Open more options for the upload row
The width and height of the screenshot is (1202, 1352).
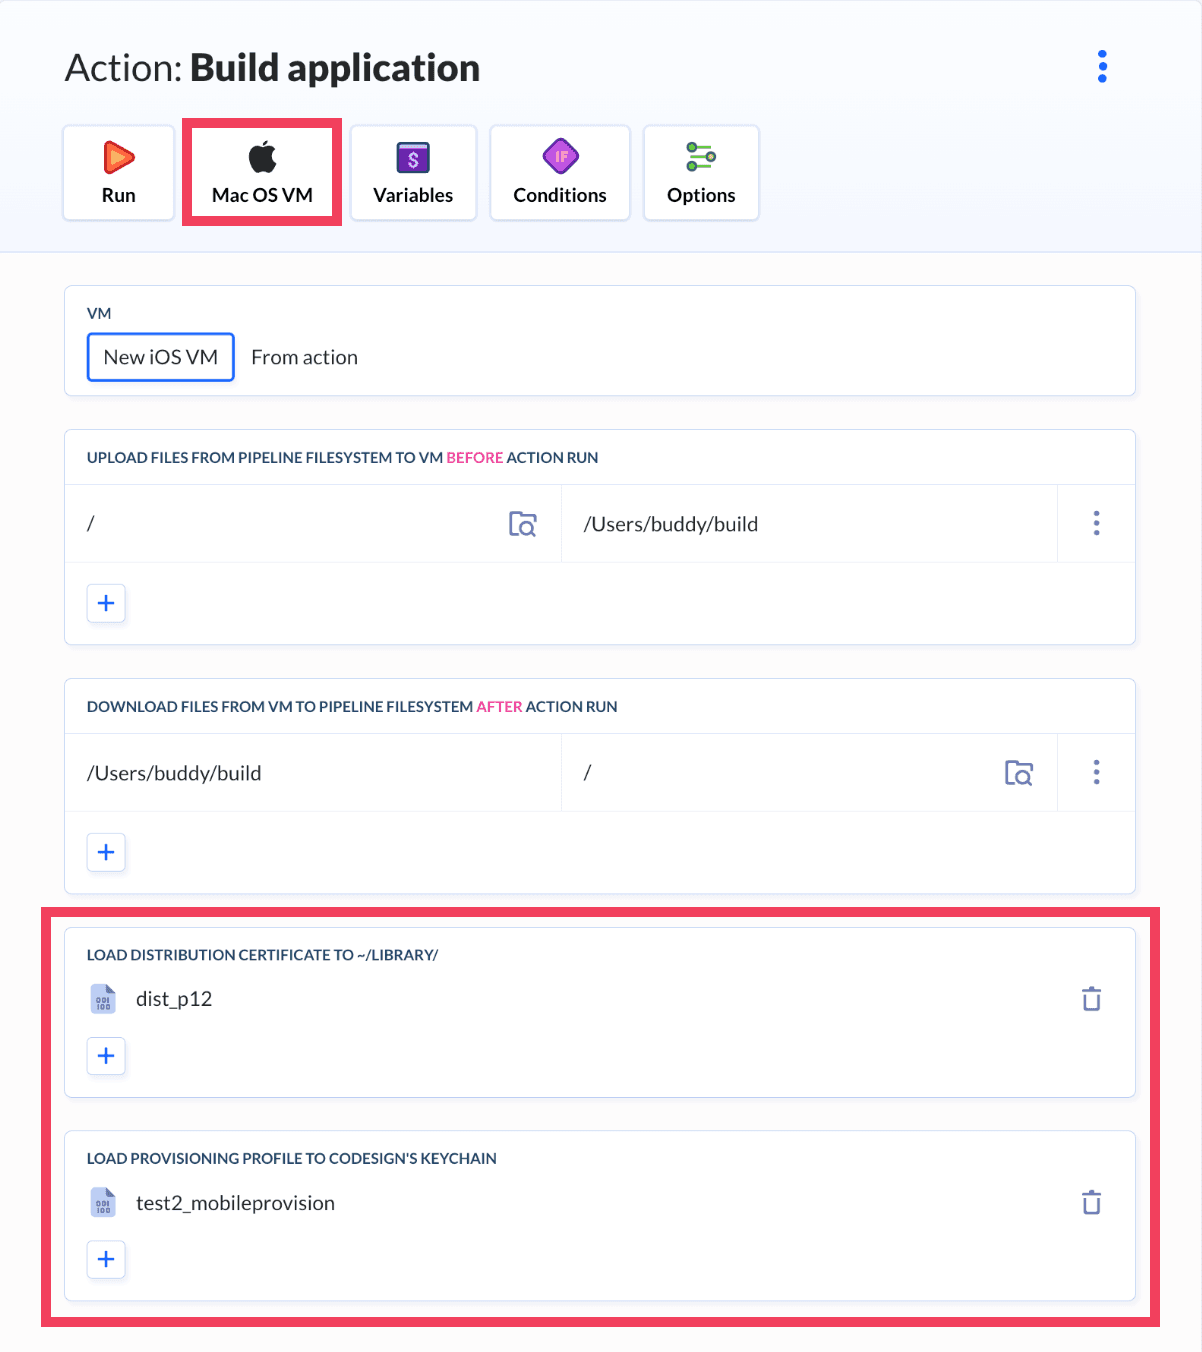[x=1096, y=524]
